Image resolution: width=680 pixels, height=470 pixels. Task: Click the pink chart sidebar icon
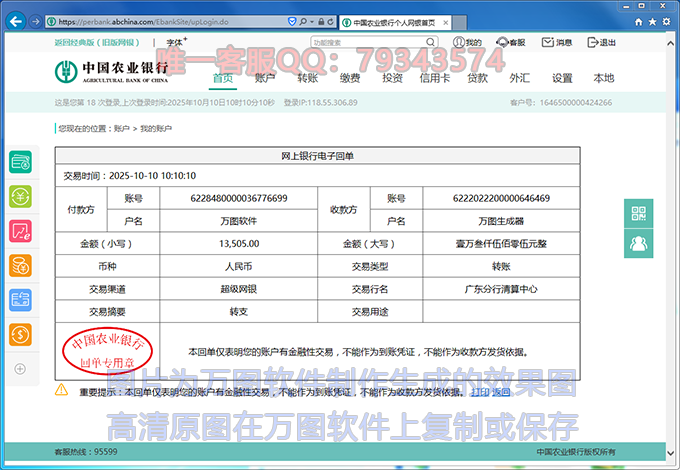(20, 231)
